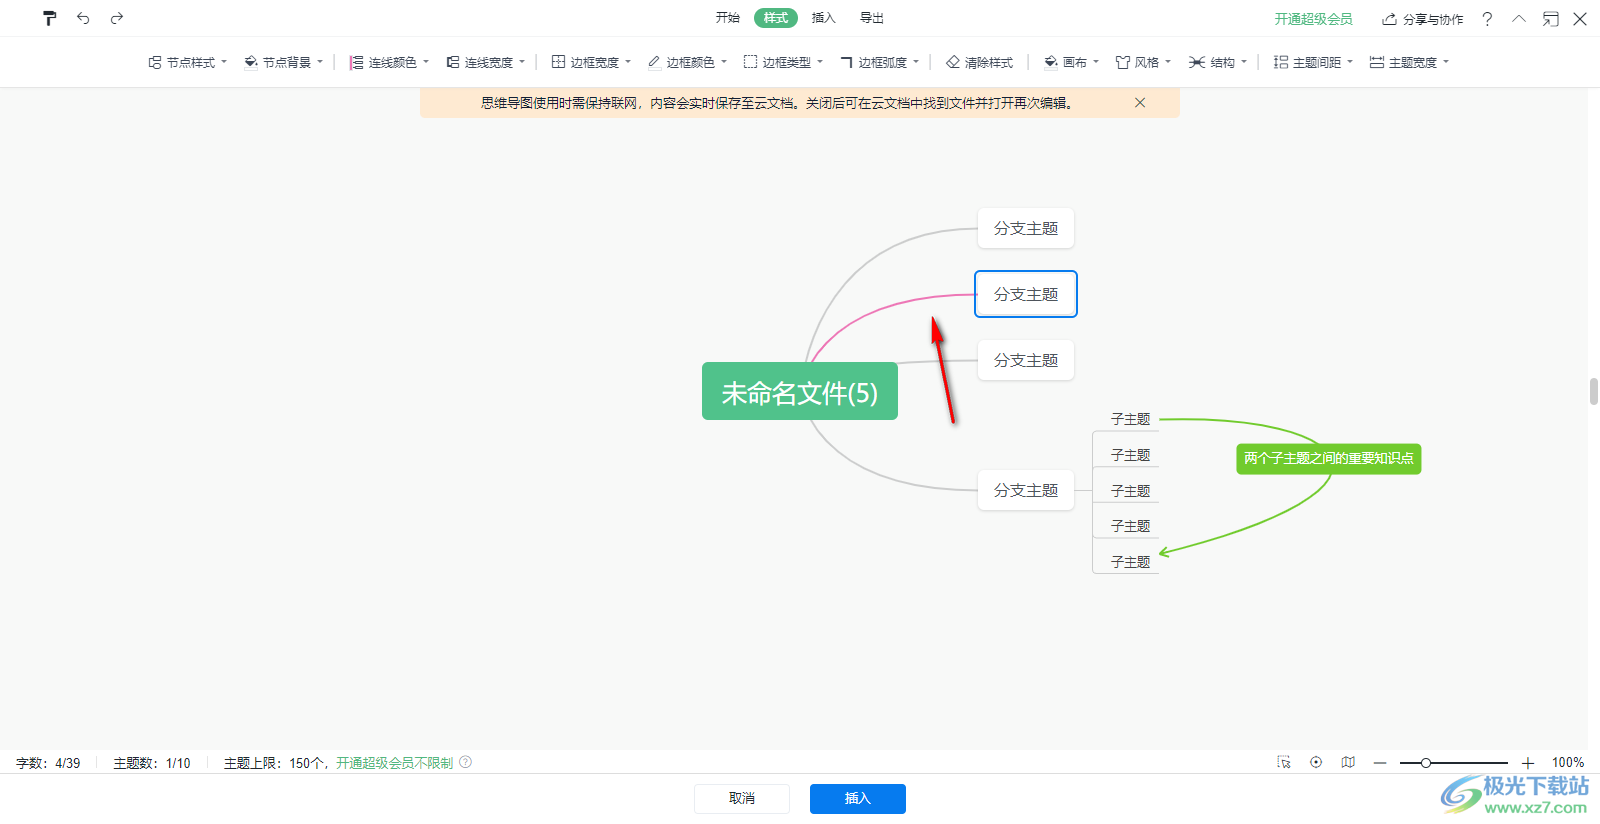1600x824 pixels.
Task: Click the structure icon
Action: 1197,62
